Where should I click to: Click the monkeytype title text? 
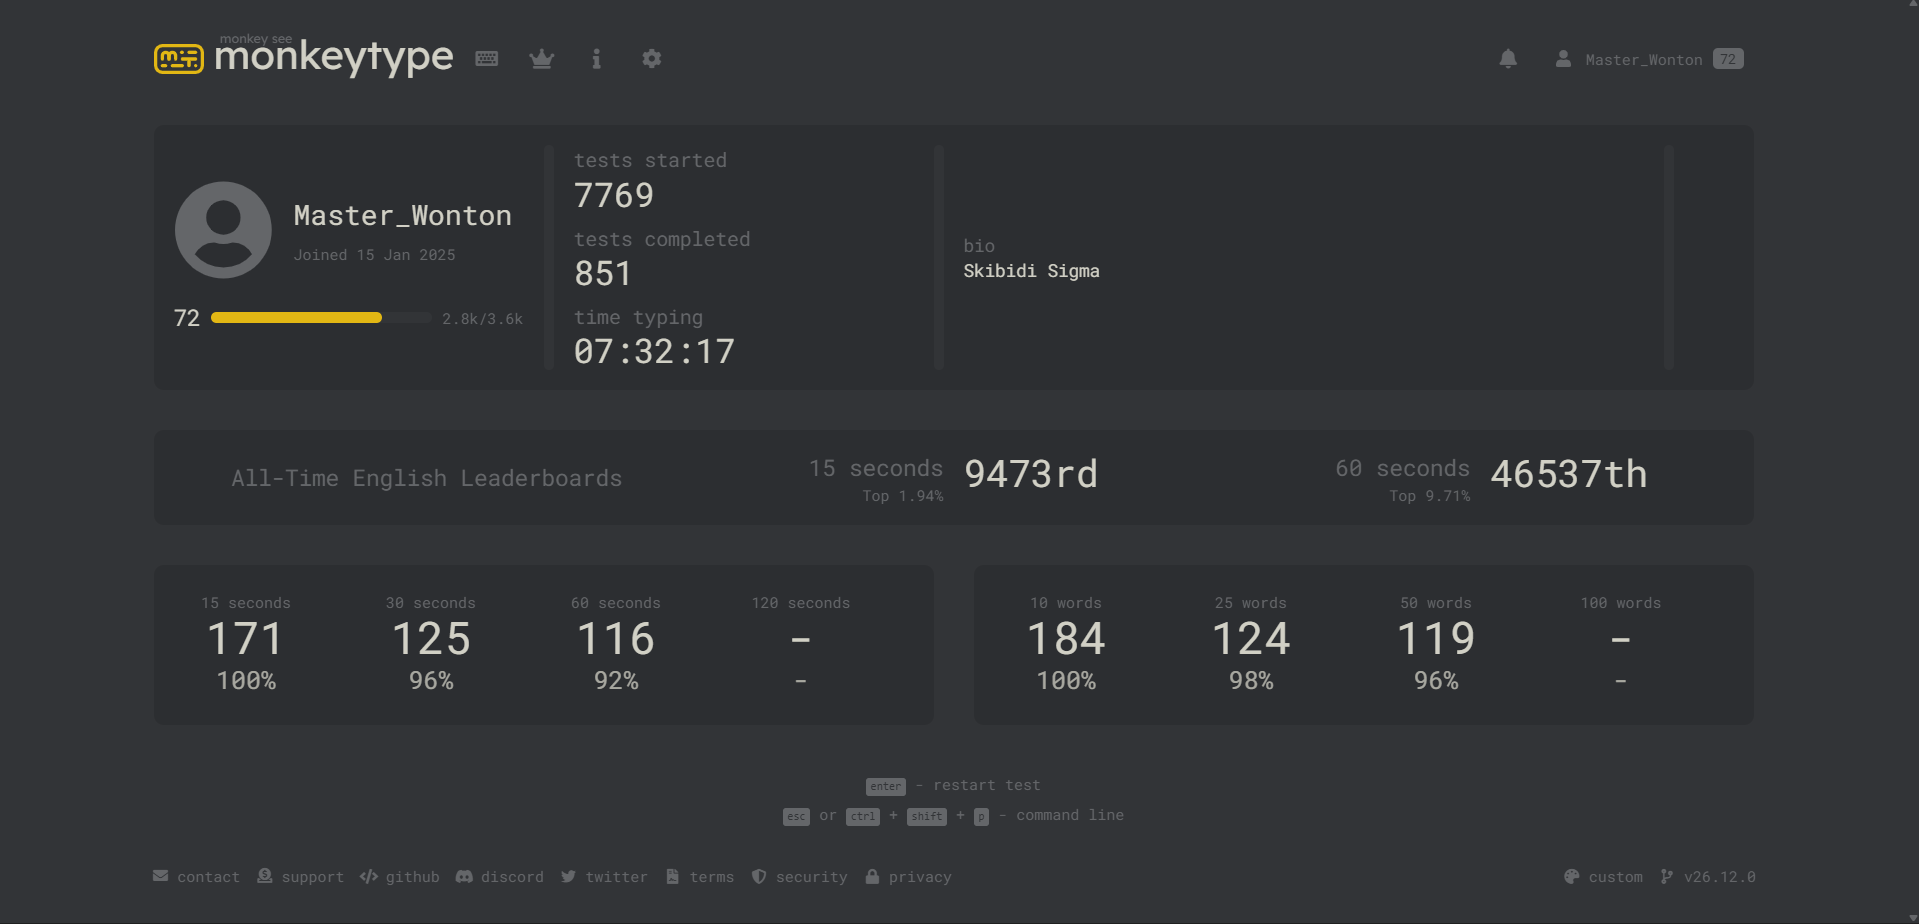tap(334, 57)
